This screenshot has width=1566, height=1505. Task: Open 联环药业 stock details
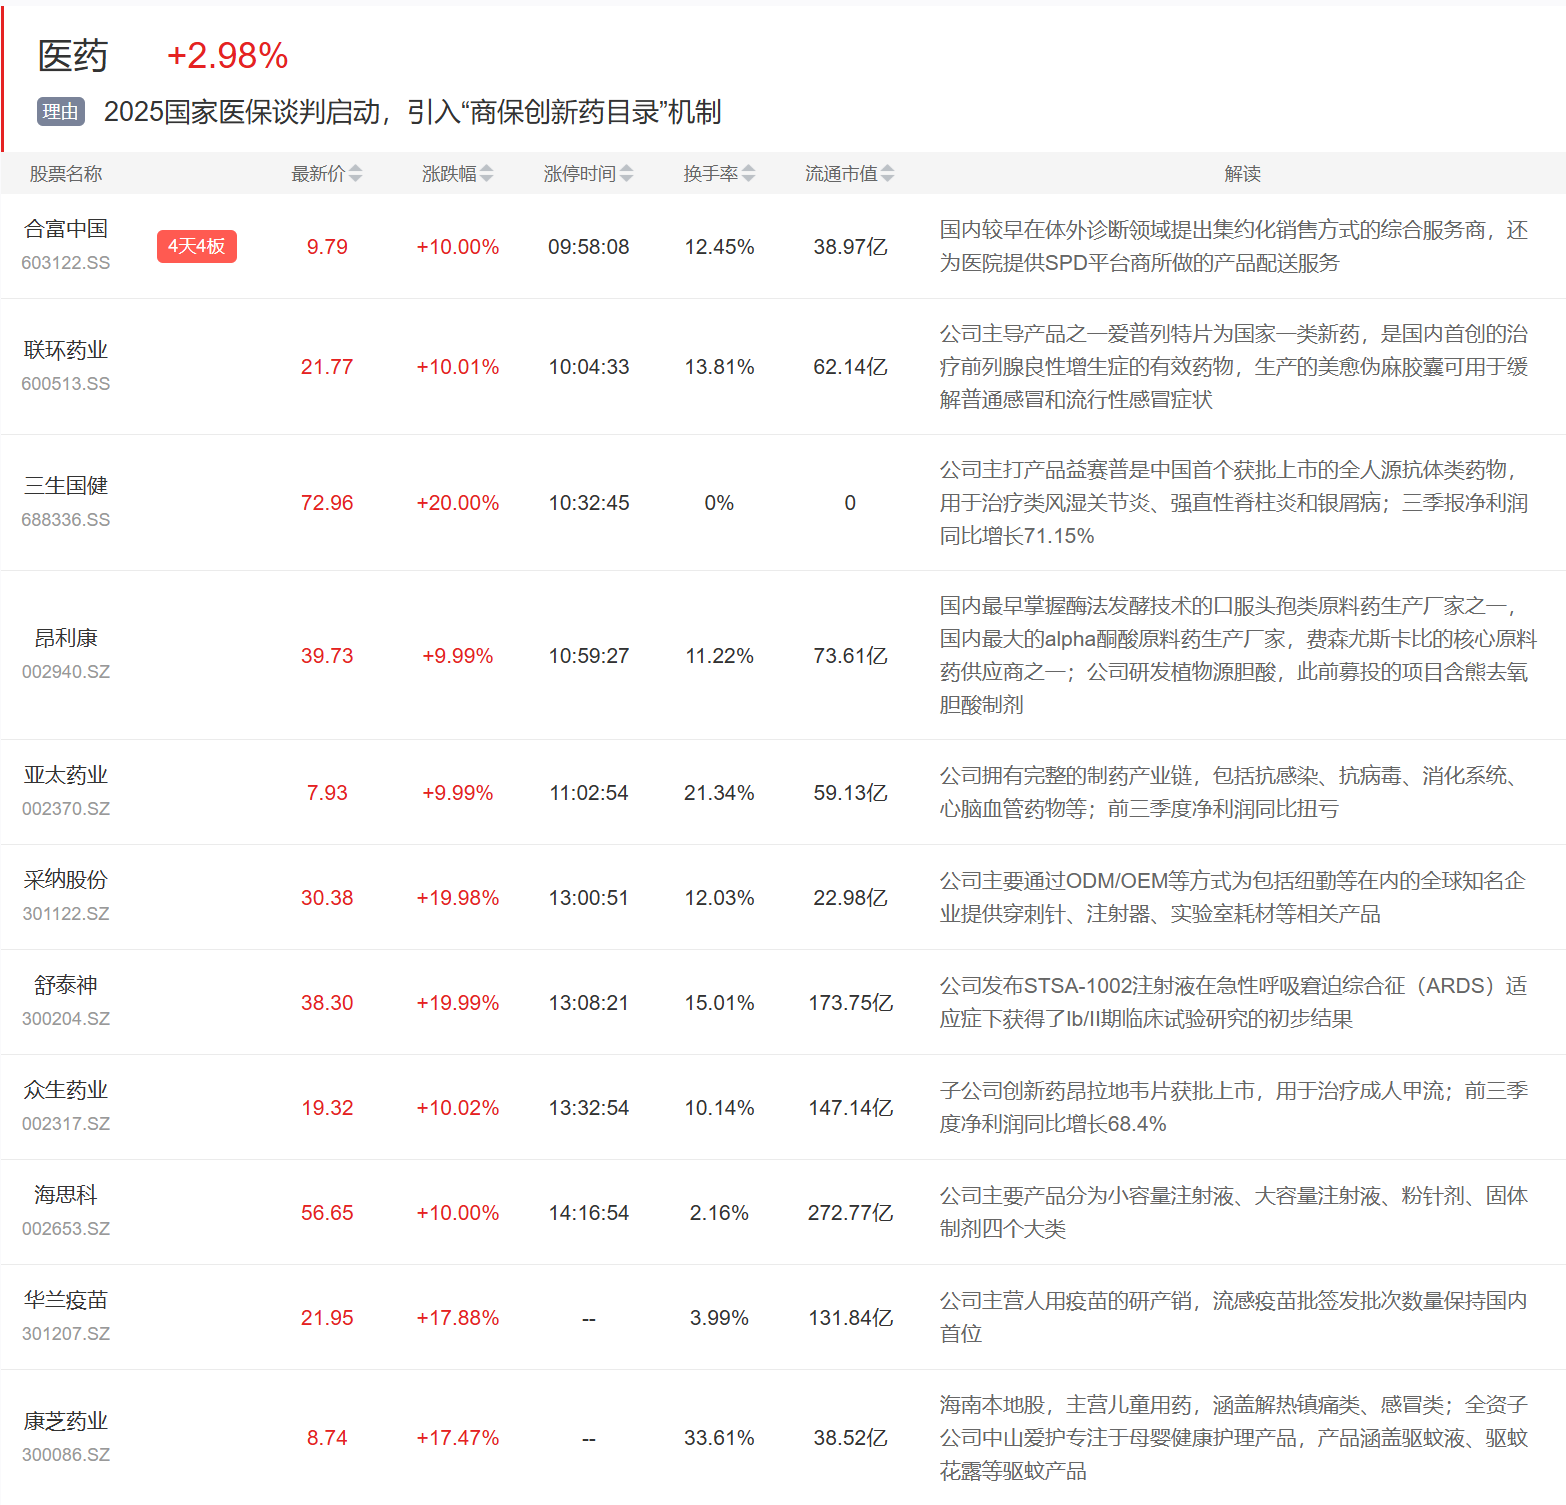tap(66, 350)
